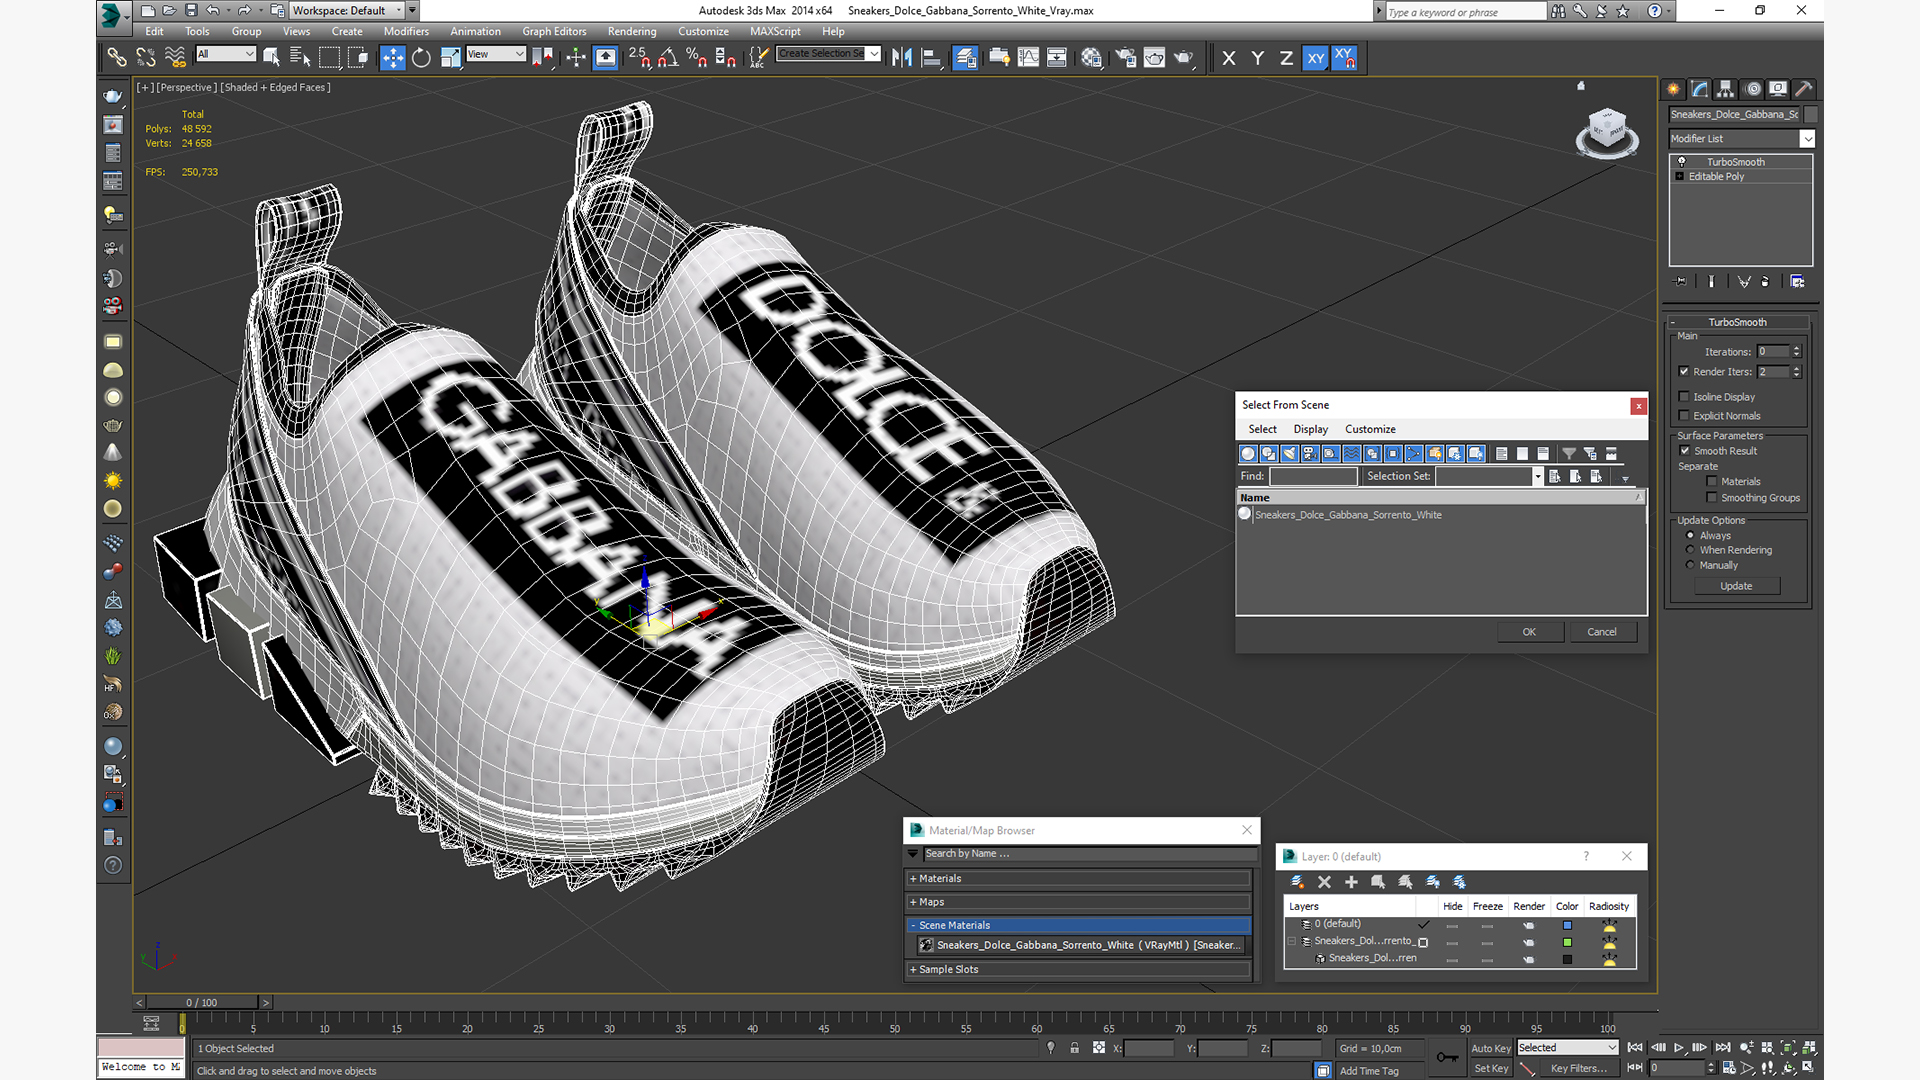Open the Modifier List dropdown
This screenshot has height=1080, width=1920.
(1741, 139)
